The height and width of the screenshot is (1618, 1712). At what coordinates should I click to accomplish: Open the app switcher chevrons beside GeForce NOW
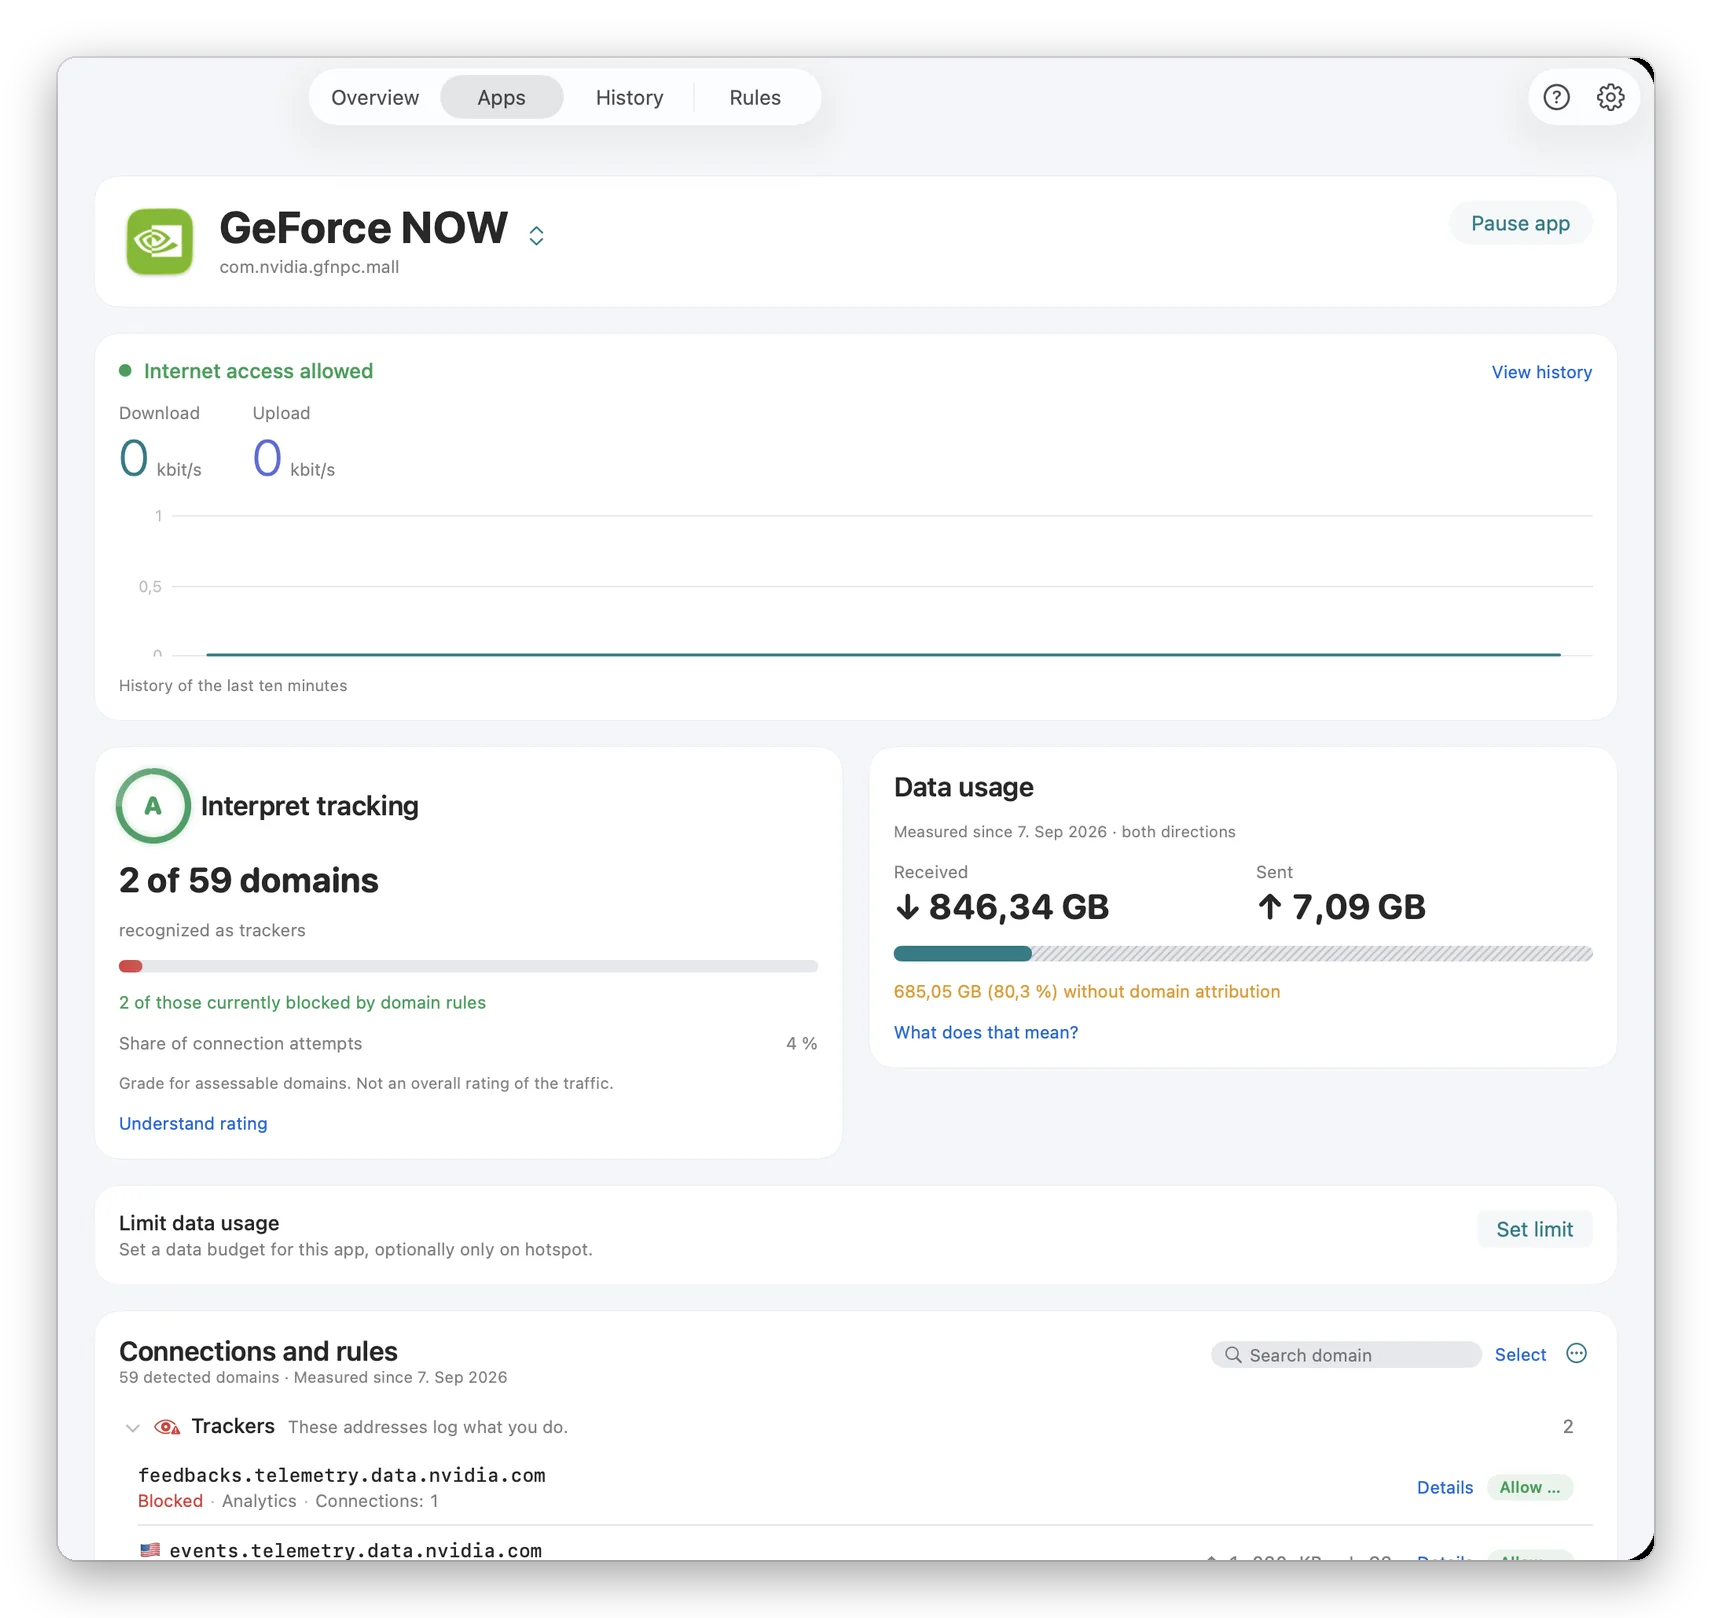(x=536, y=235)
